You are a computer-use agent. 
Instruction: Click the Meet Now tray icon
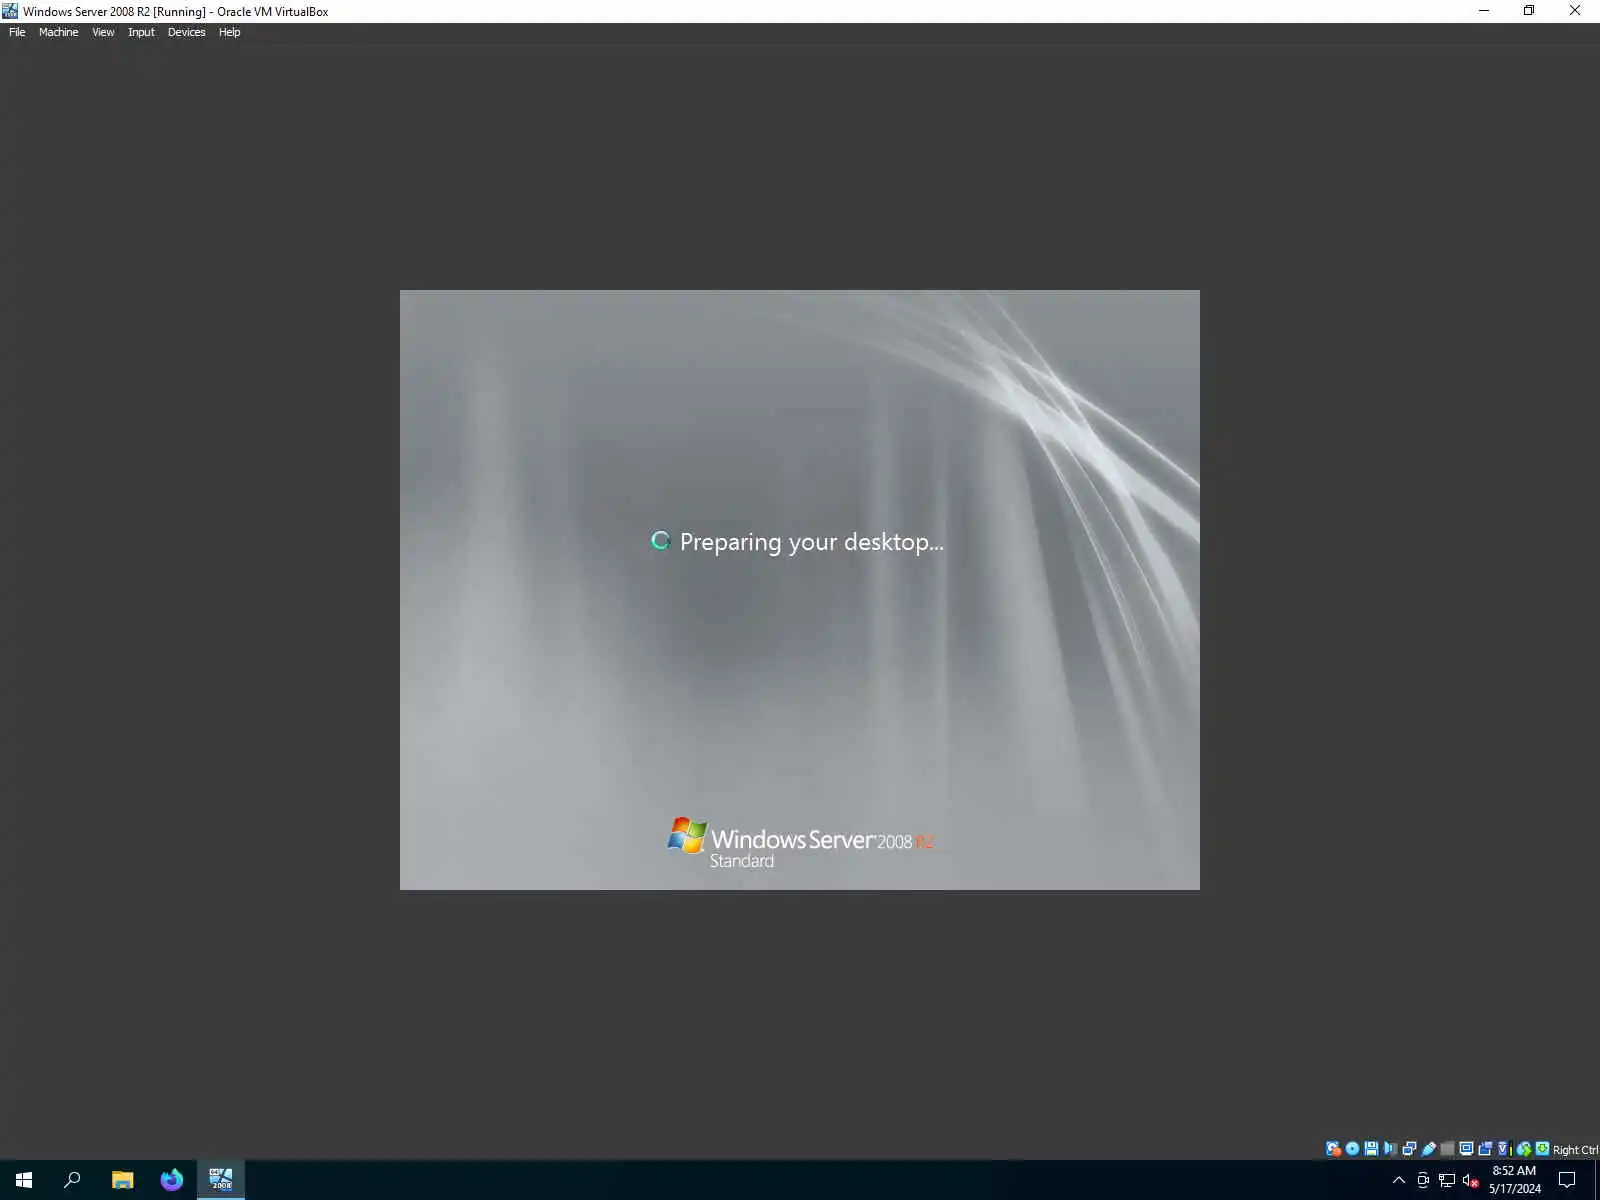coord(1423,1180)
